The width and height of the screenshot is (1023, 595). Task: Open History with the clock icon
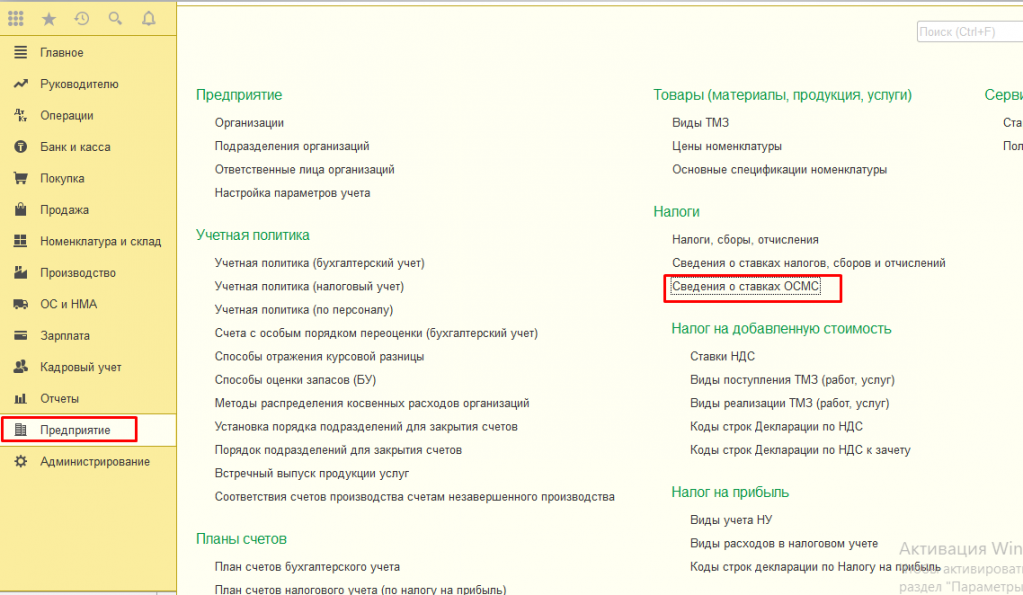(82, 19)
